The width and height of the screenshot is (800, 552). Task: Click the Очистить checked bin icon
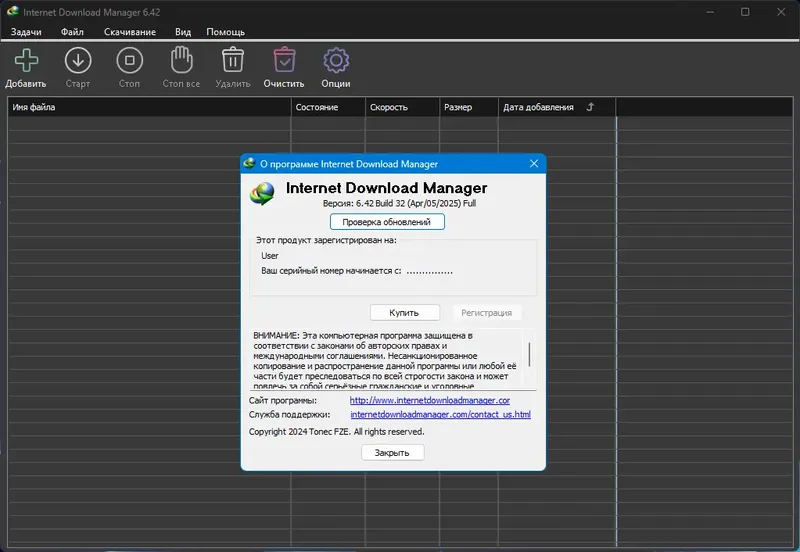(284, 61)
